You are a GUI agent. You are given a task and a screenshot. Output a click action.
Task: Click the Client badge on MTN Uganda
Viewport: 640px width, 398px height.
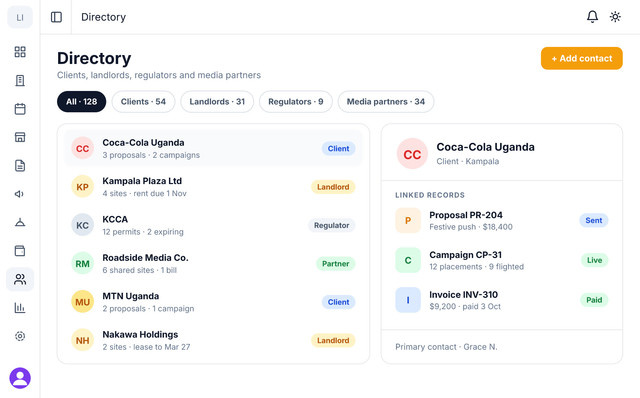338,302
